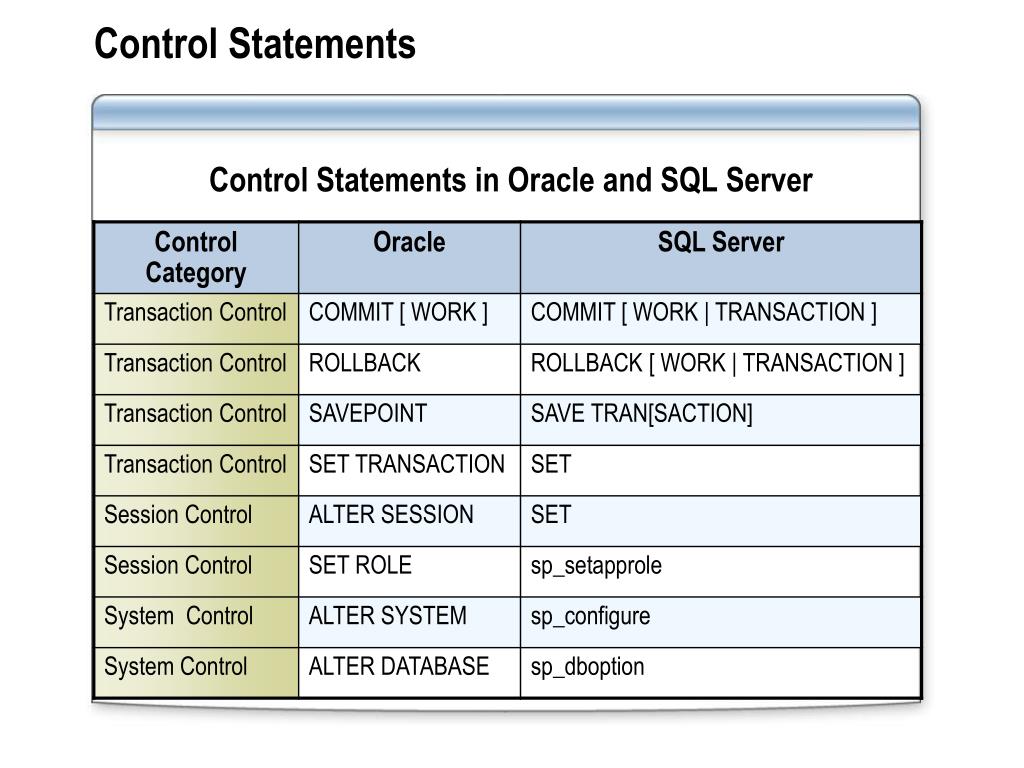Click ROLLBACK [ WORK | TRANSACTION ] cell
The width and height of the screenshot is (1024, 768).
pyautogui.click(x=720, y=369)
